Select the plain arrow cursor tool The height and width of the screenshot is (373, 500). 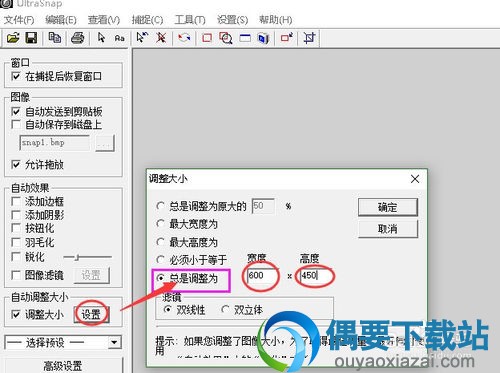point(102,38)
